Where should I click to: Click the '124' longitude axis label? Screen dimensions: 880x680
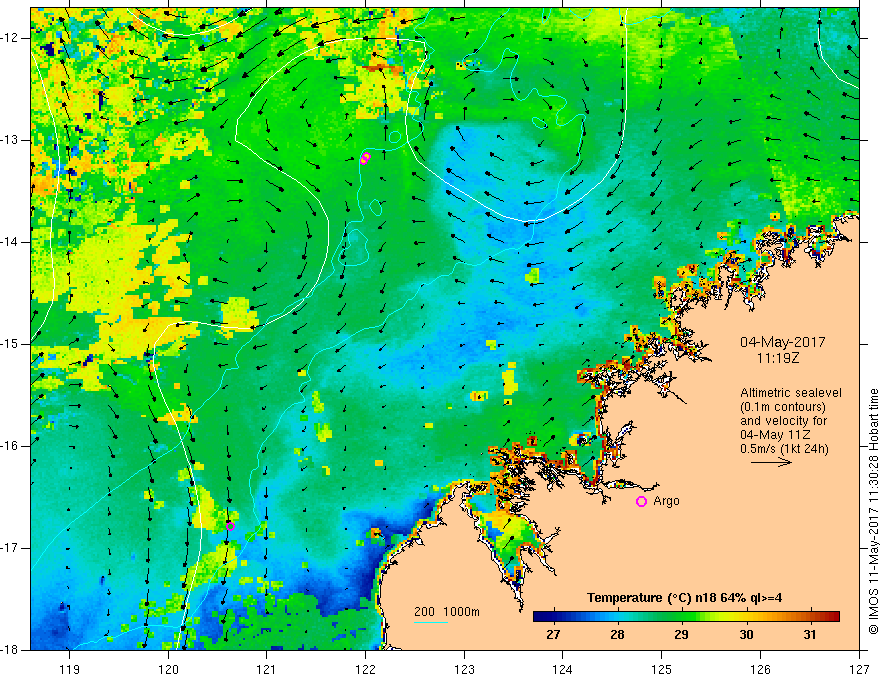tap(563, 669)
